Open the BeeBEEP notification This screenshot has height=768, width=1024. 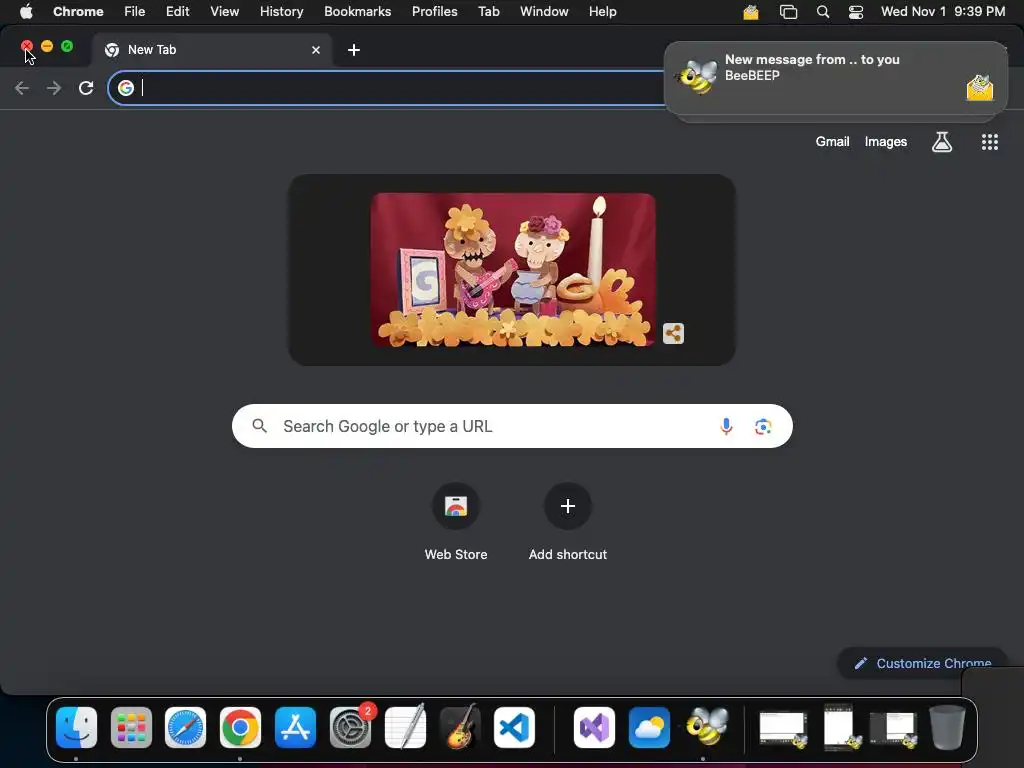(x=836, y=78)
